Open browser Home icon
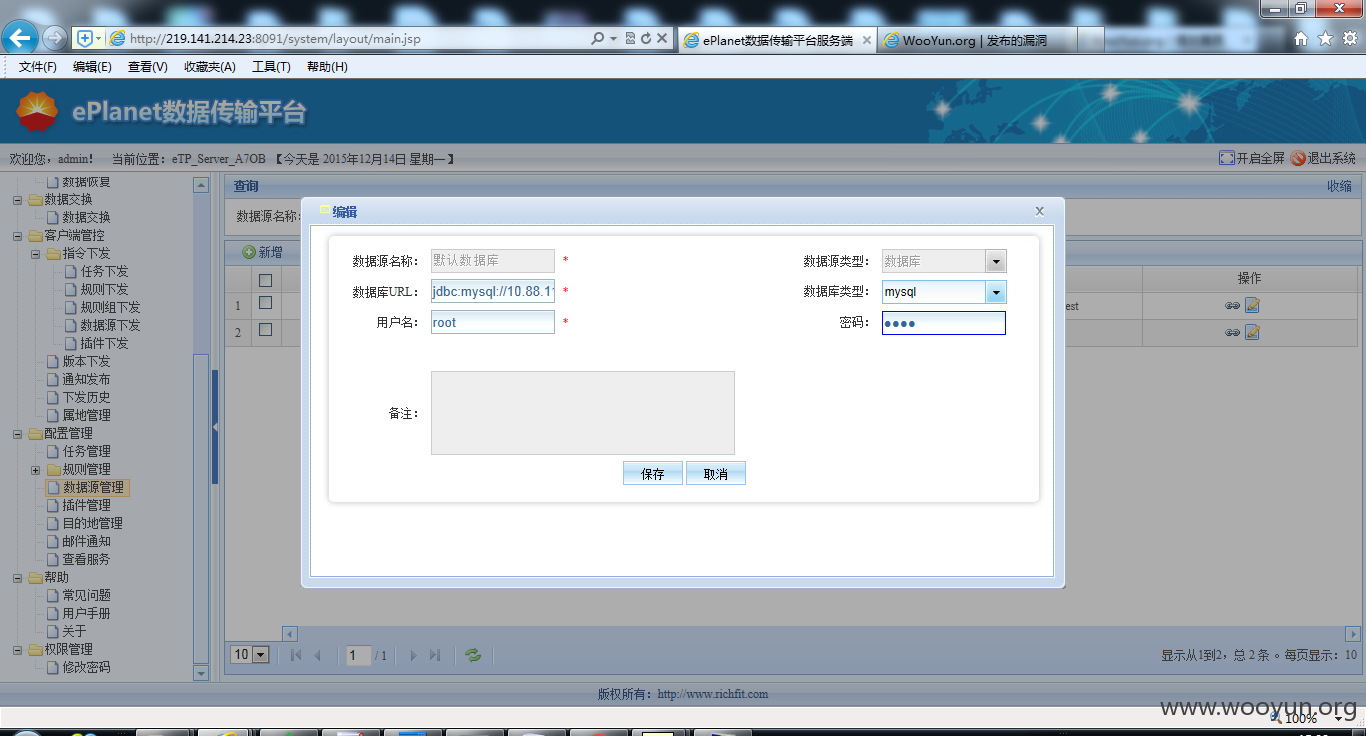The image size is (1366, 736). tap(1301, 39)
